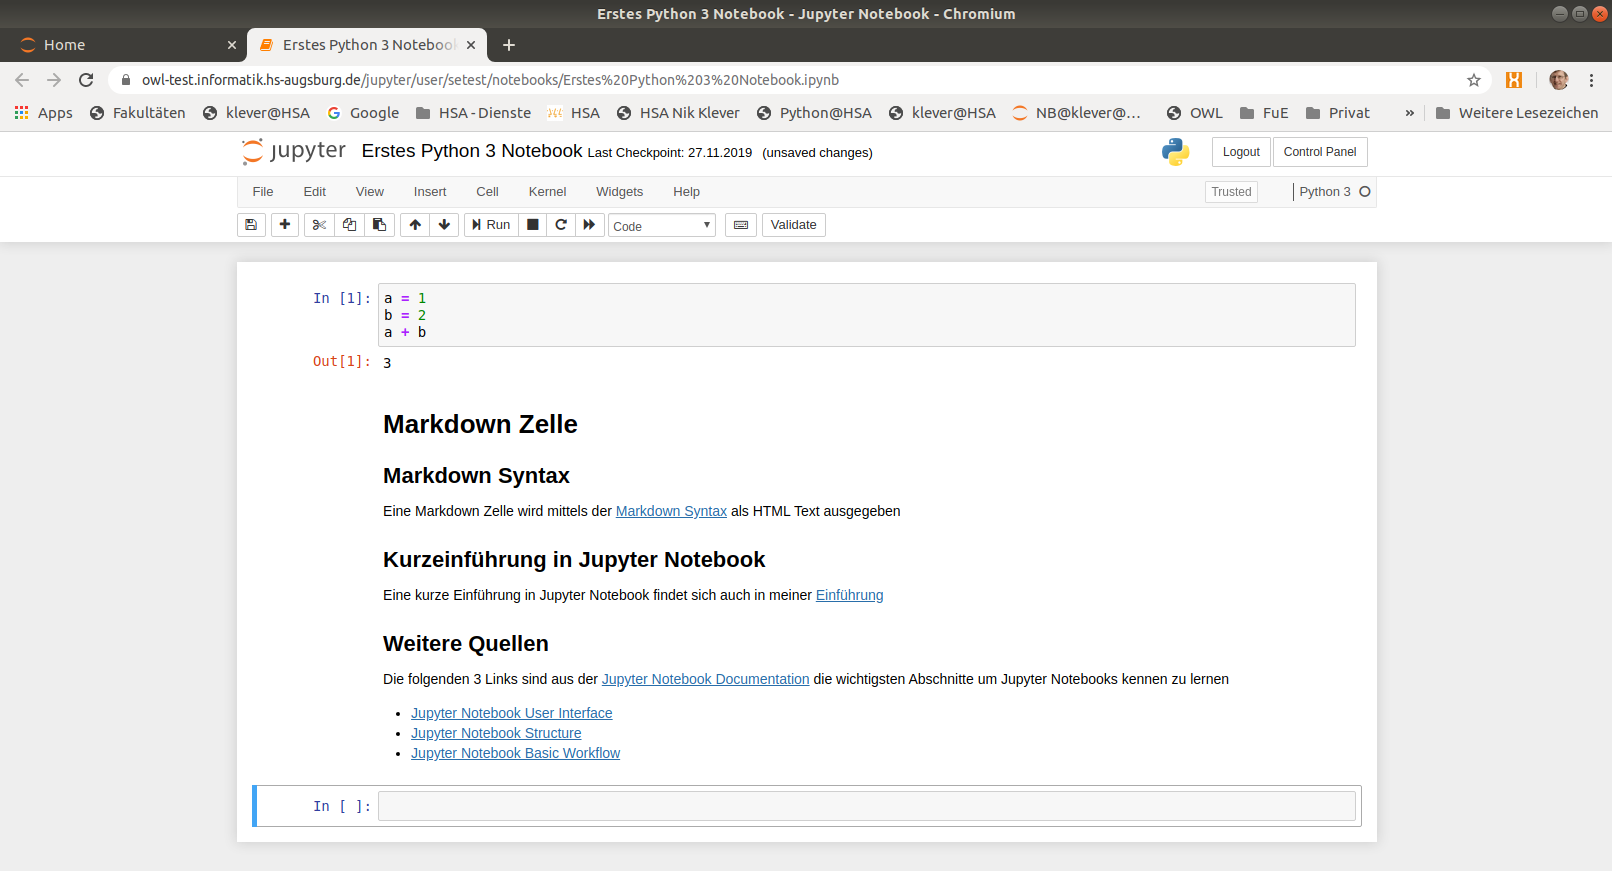
Task: Open the FuE bookmark folder
Action: pos(1264,113)
